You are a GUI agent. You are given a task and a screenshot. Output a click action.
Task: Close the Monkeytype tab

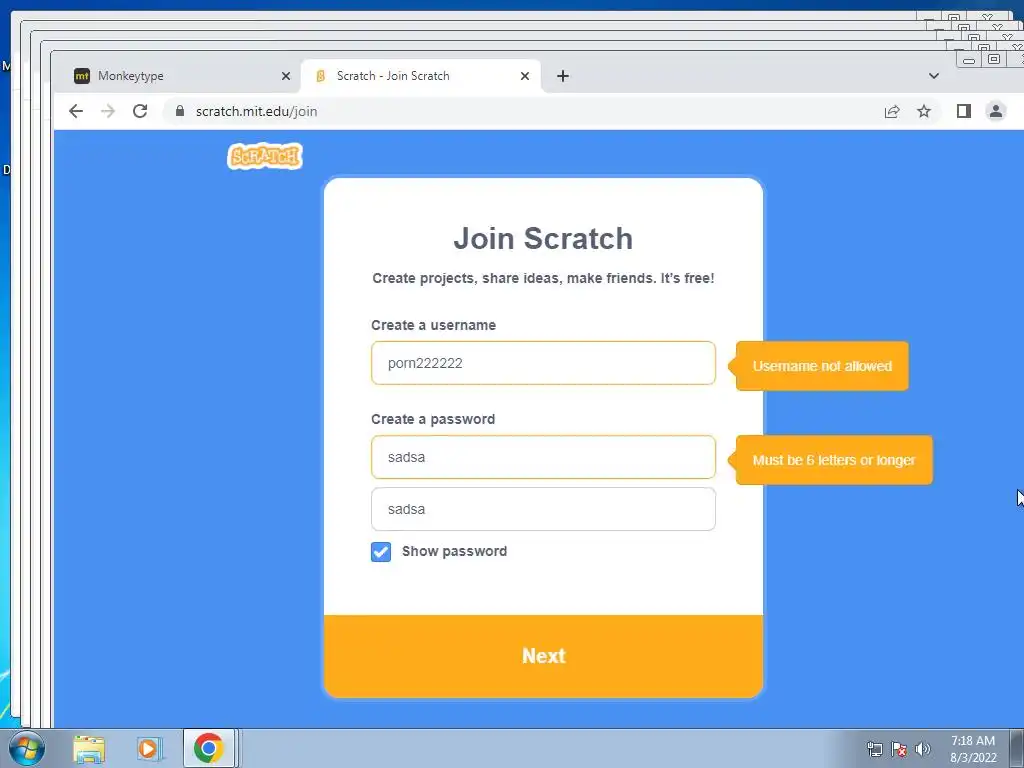click(x=285, y=76)
